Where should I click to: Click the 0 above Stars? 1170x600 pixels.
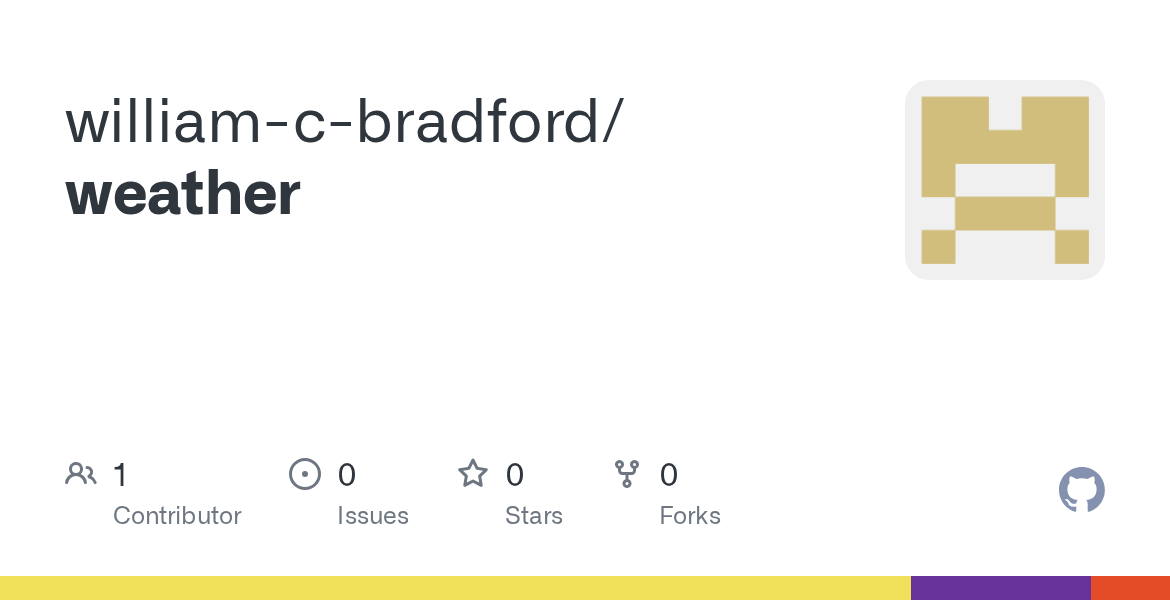coord(515,475)
